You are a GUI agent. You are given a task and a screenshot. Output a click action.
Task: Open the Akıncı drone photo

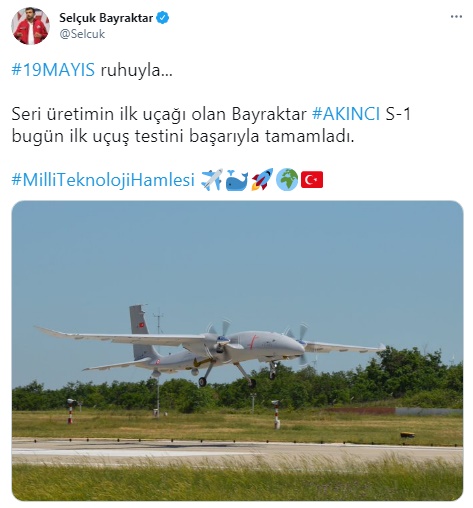[237, 350]
